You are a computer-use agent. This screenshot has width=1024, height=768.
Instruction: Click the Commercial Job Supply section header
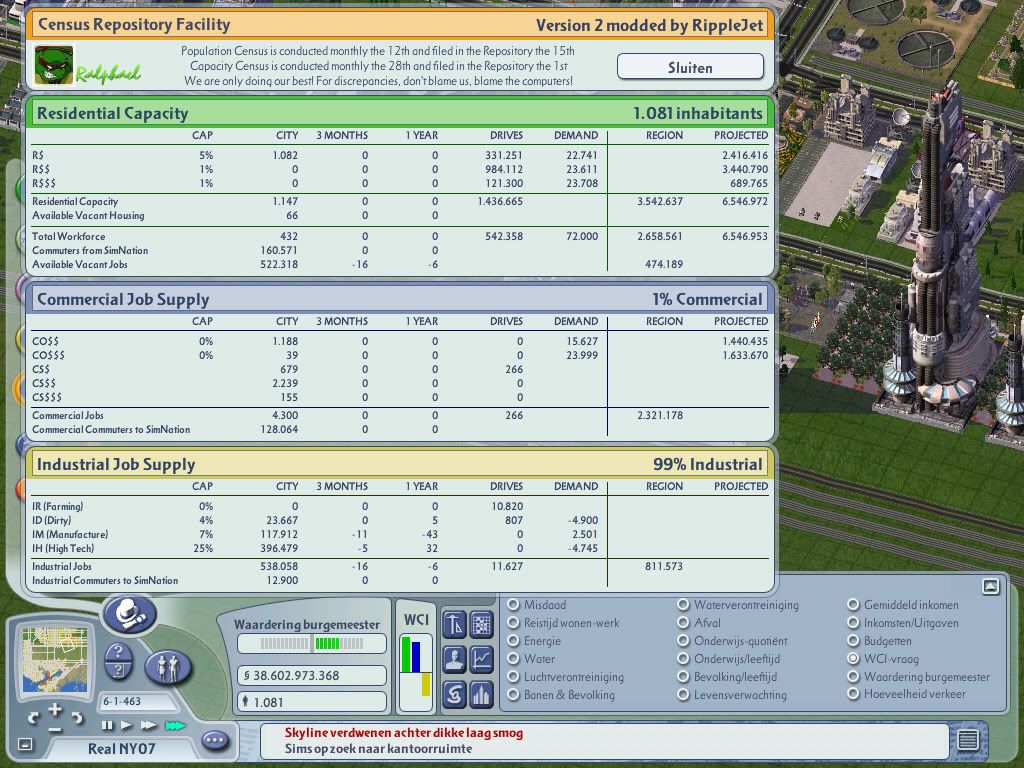pos(400,299)
